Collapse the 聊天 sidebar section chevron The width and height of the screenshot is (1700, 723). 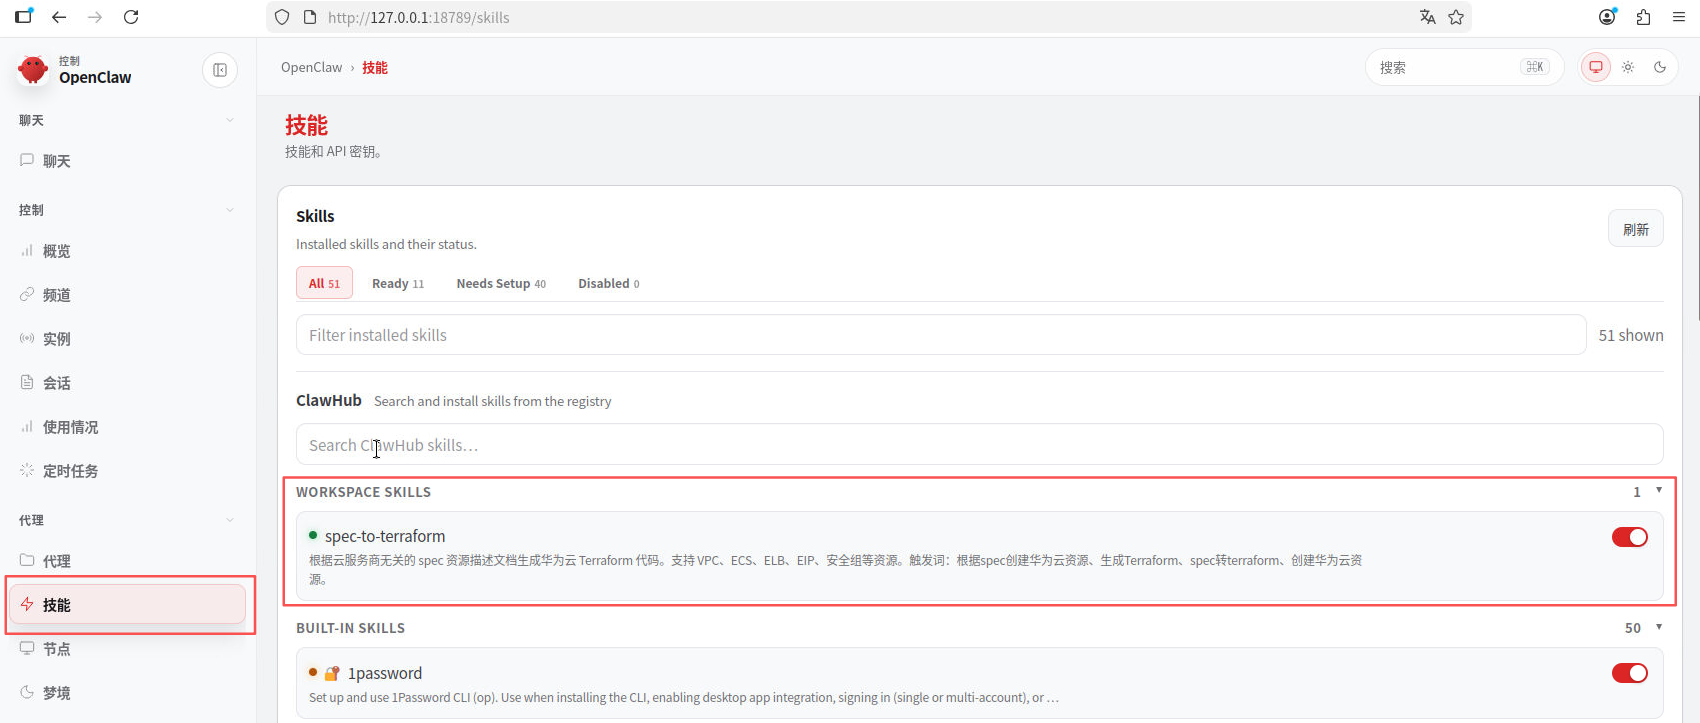tap(230, 120)
